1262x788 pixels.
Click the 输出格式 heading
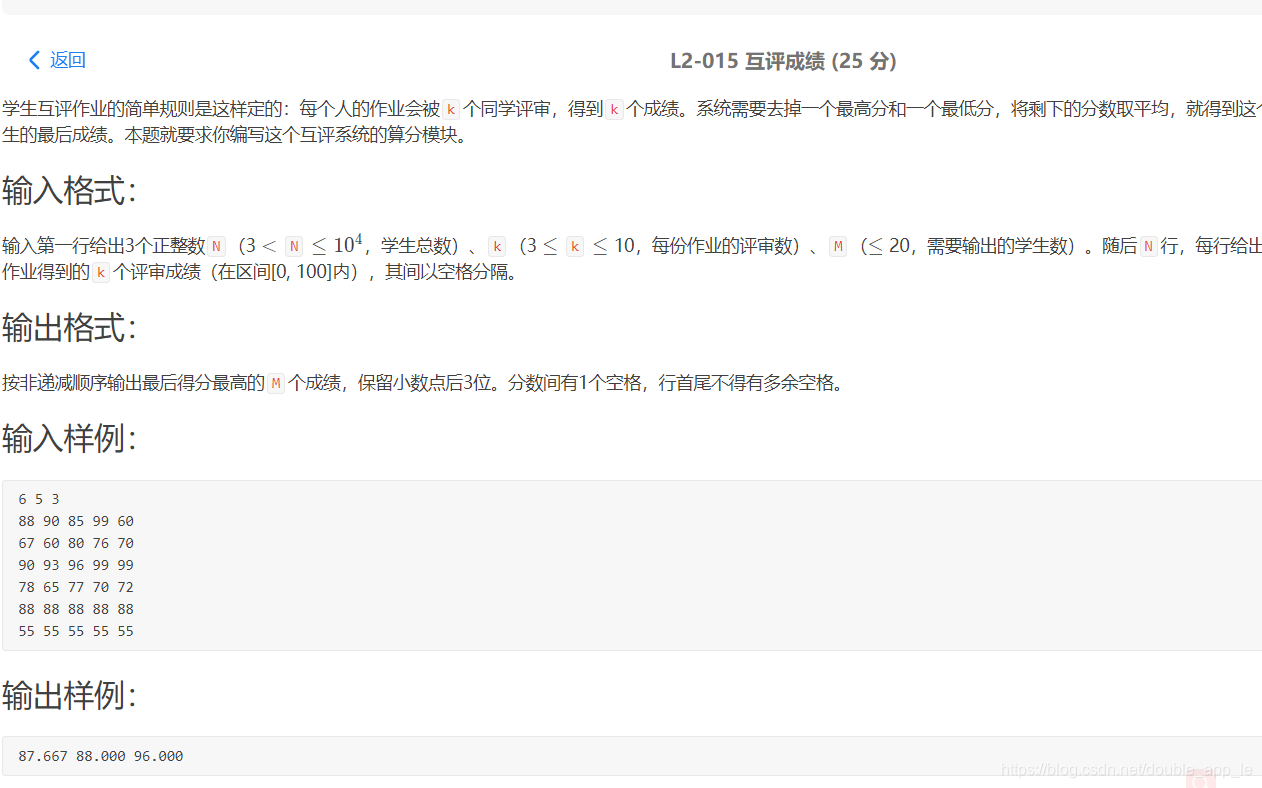pos(69,327)
